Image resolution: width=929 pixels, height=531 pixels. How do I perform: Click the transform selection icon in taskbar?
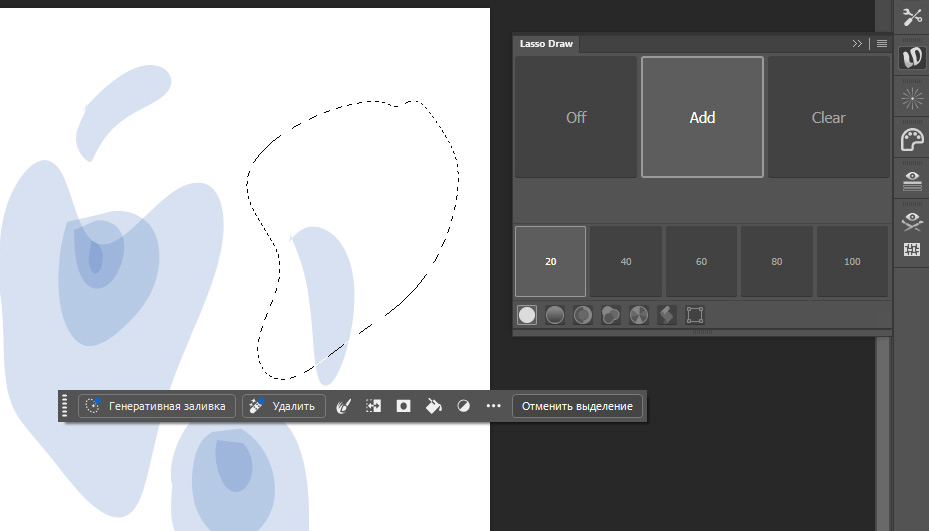click(373, 406)
